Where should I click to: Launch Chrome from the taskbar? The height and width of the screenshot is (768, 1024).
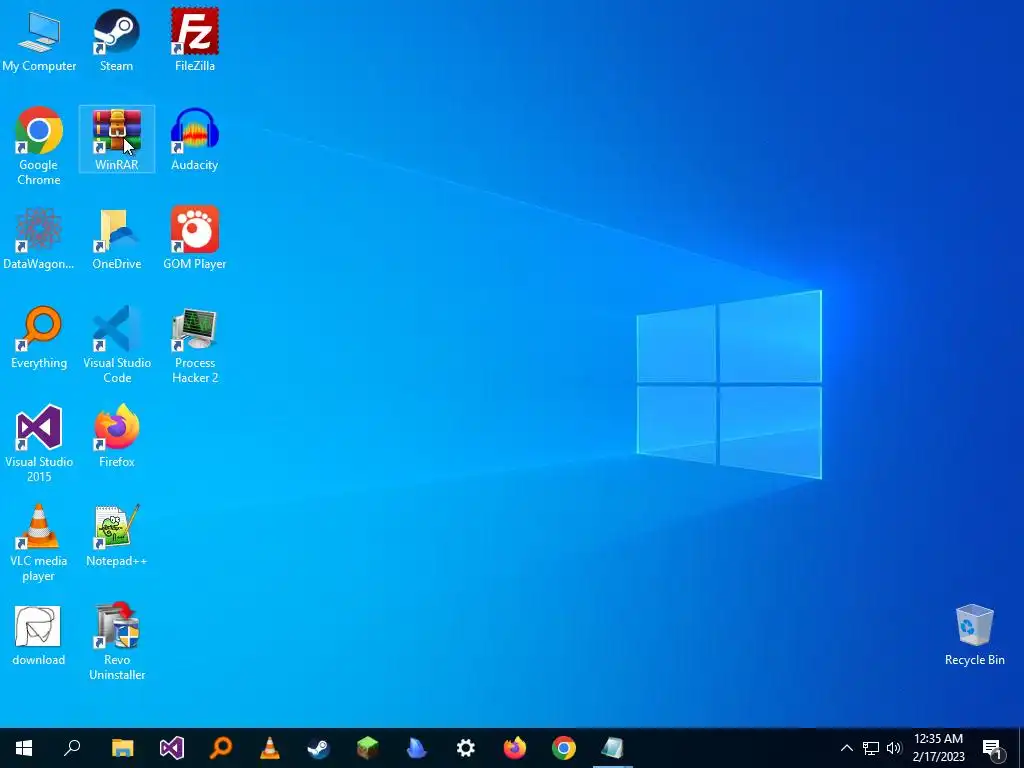point(564,748)
